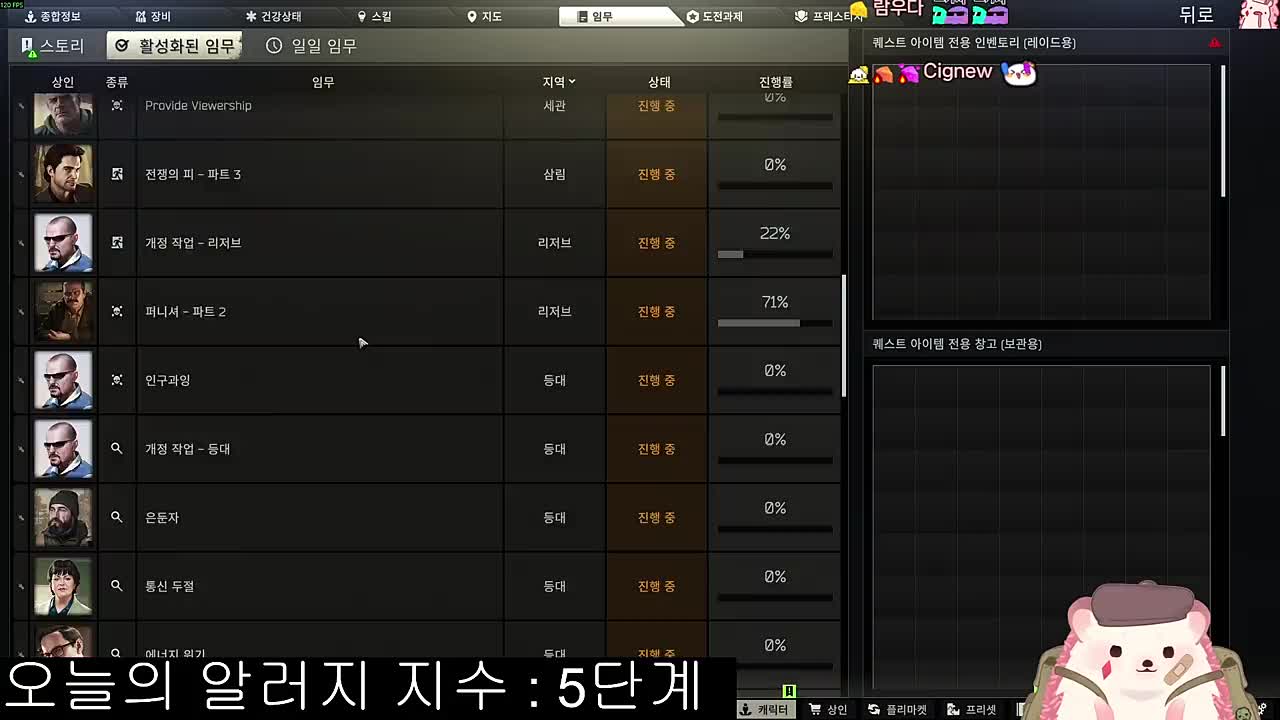Click the search icon for 은둔자
1280x720 pixels.
(117, 517)
